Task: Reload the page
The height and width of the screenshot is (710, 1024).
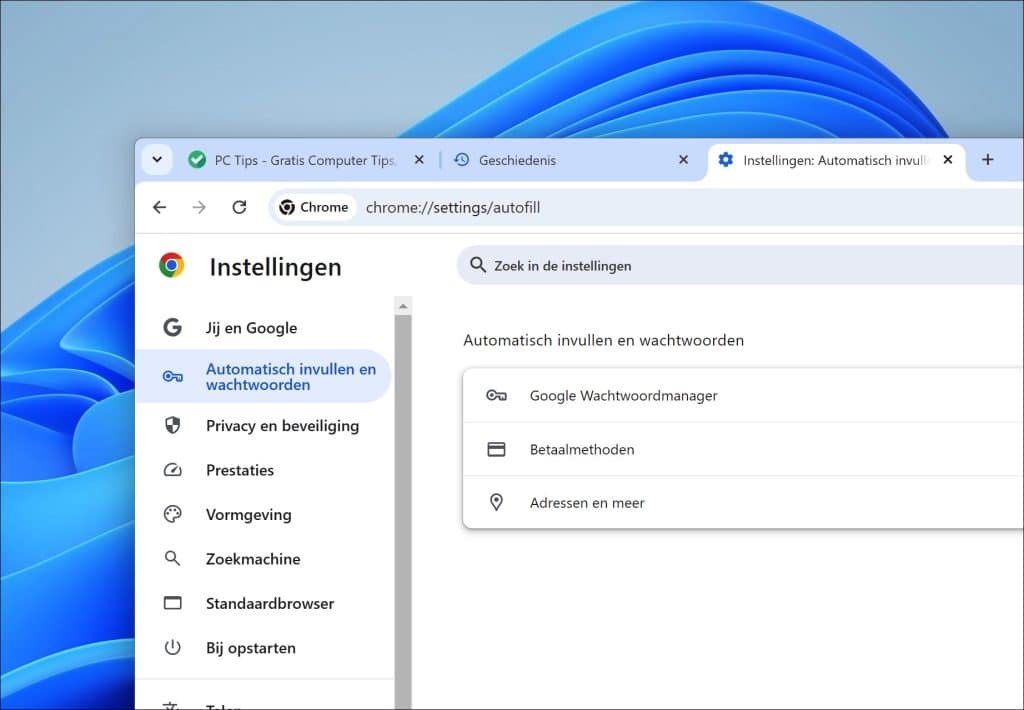Action: point(240,207)
